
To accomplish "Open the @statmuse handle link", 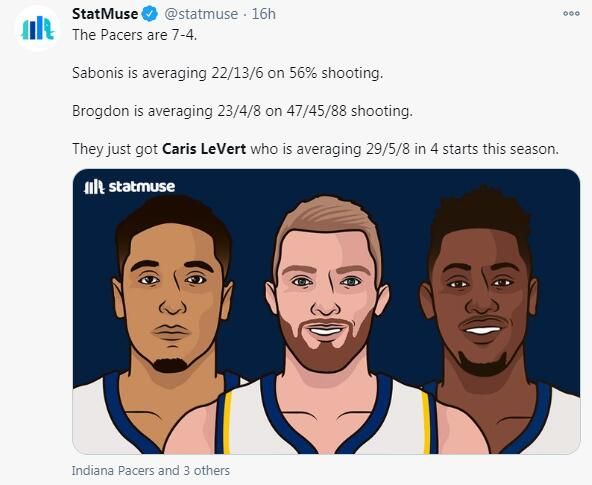I will tap(200, 14).
